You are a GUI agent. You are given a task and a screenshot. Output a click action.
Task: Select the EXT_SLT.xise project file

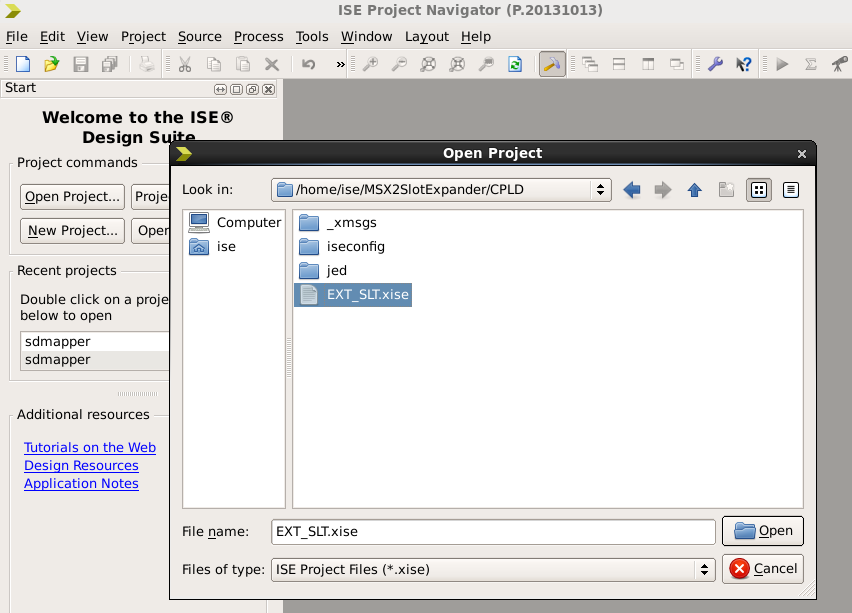367,294
